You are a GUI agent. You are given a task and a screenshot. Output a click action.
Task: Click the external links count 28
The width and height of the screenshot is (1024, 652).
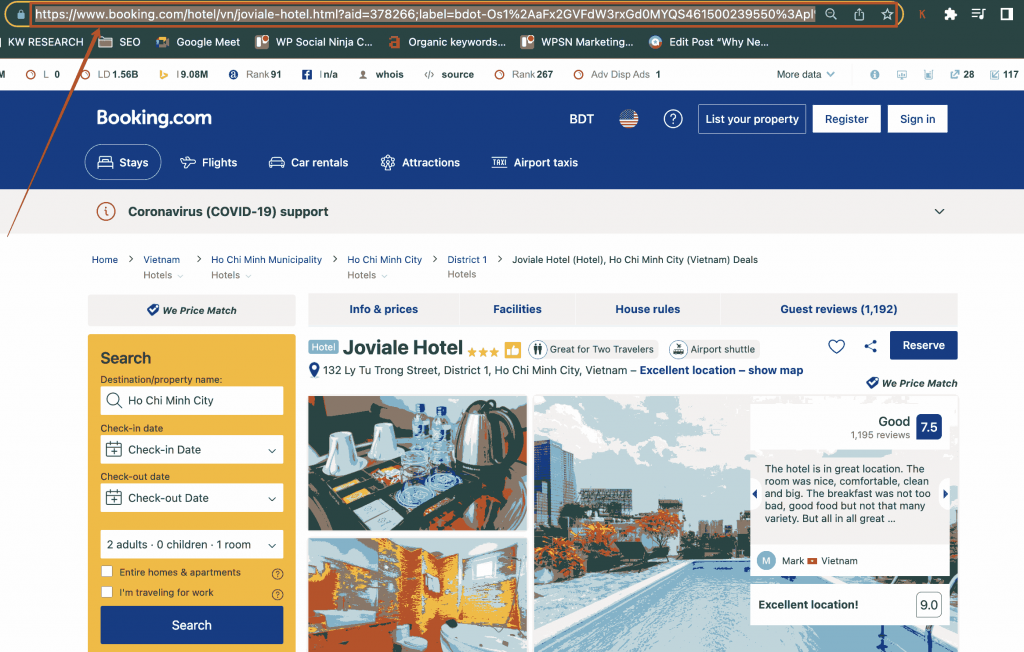coord(962,74)
